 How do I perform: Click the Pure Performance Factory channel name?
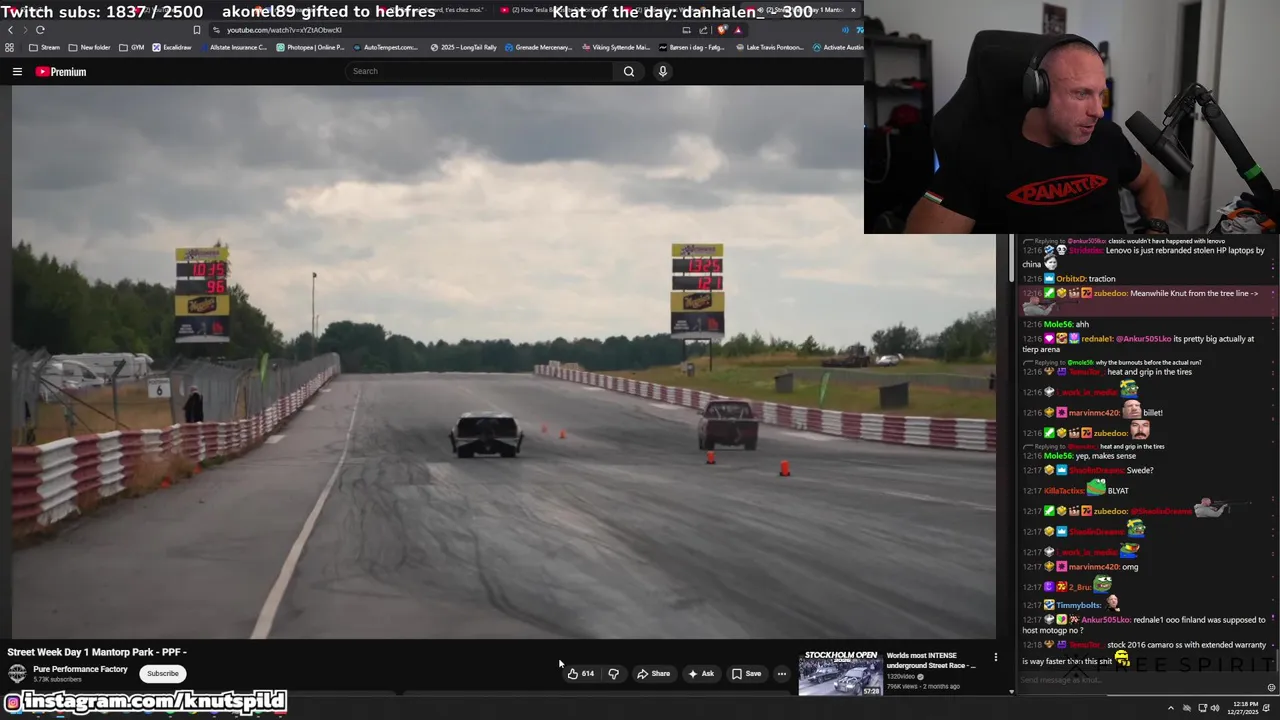[80, 669]
